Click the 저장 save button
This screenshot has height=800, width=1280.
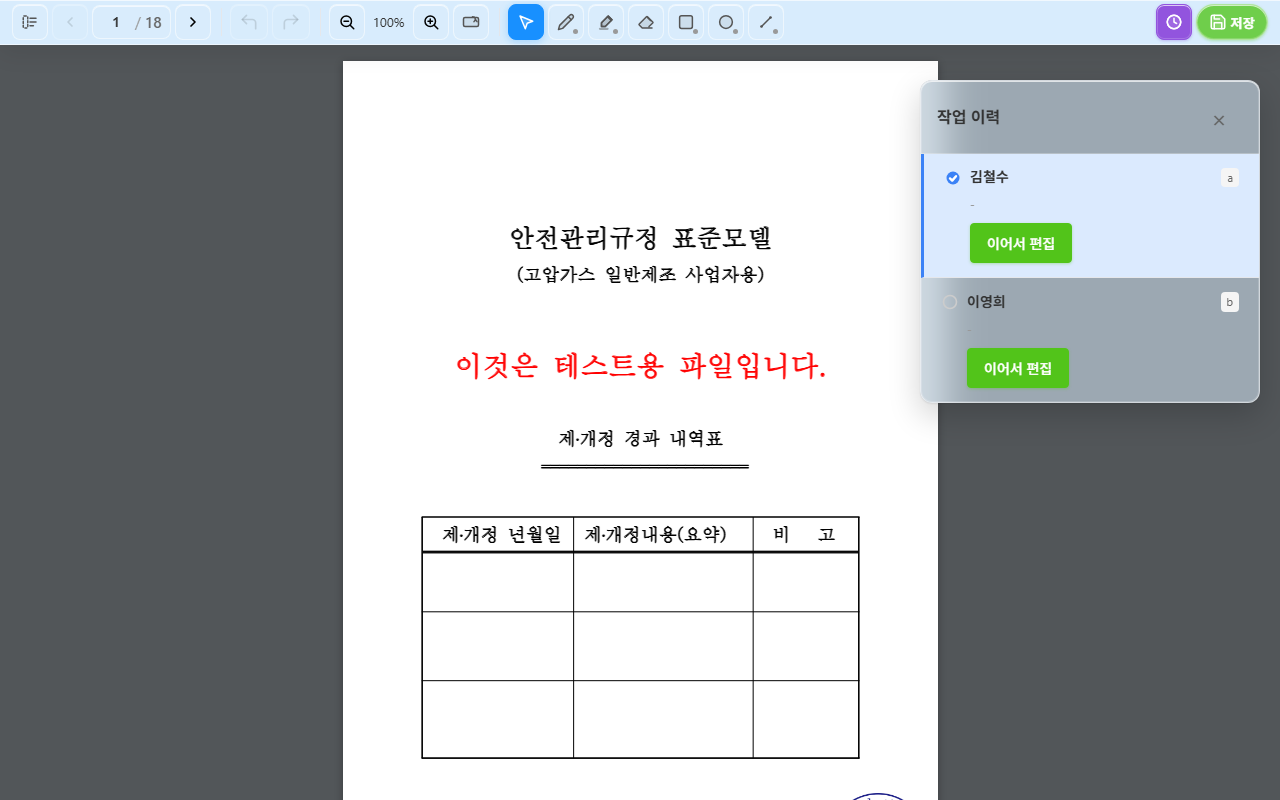pyautogui.click(x=1232, y=22)
